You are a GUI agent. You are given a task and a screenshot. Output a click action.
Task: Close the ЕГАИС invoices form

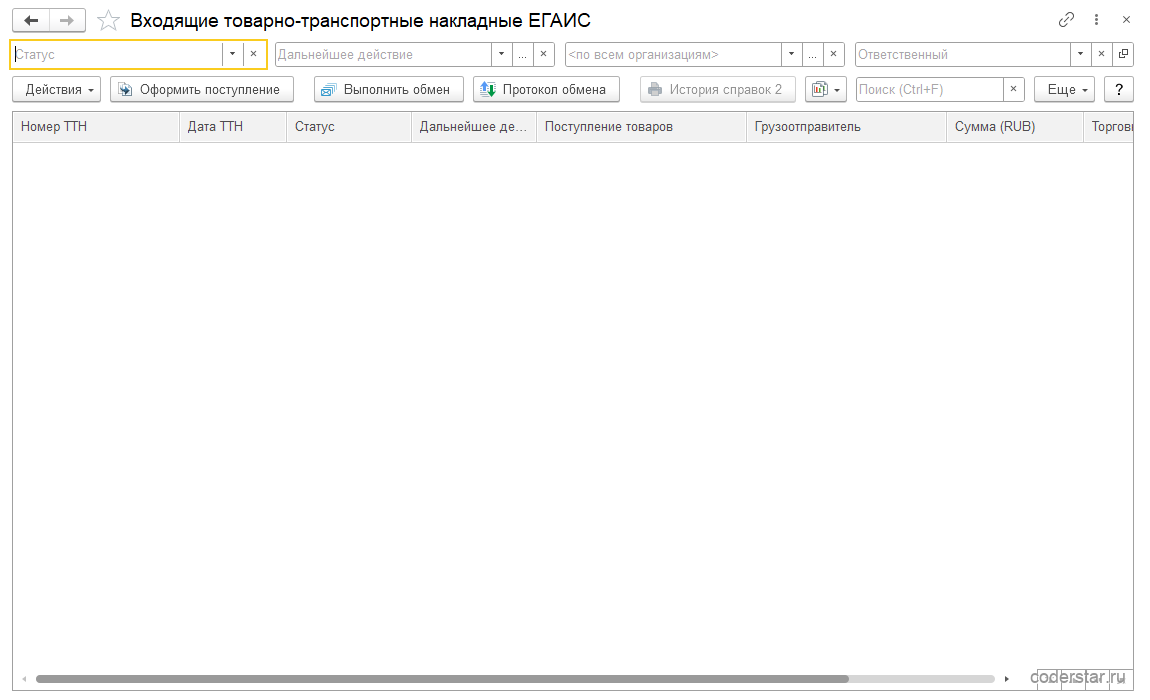click(1127, 20)
